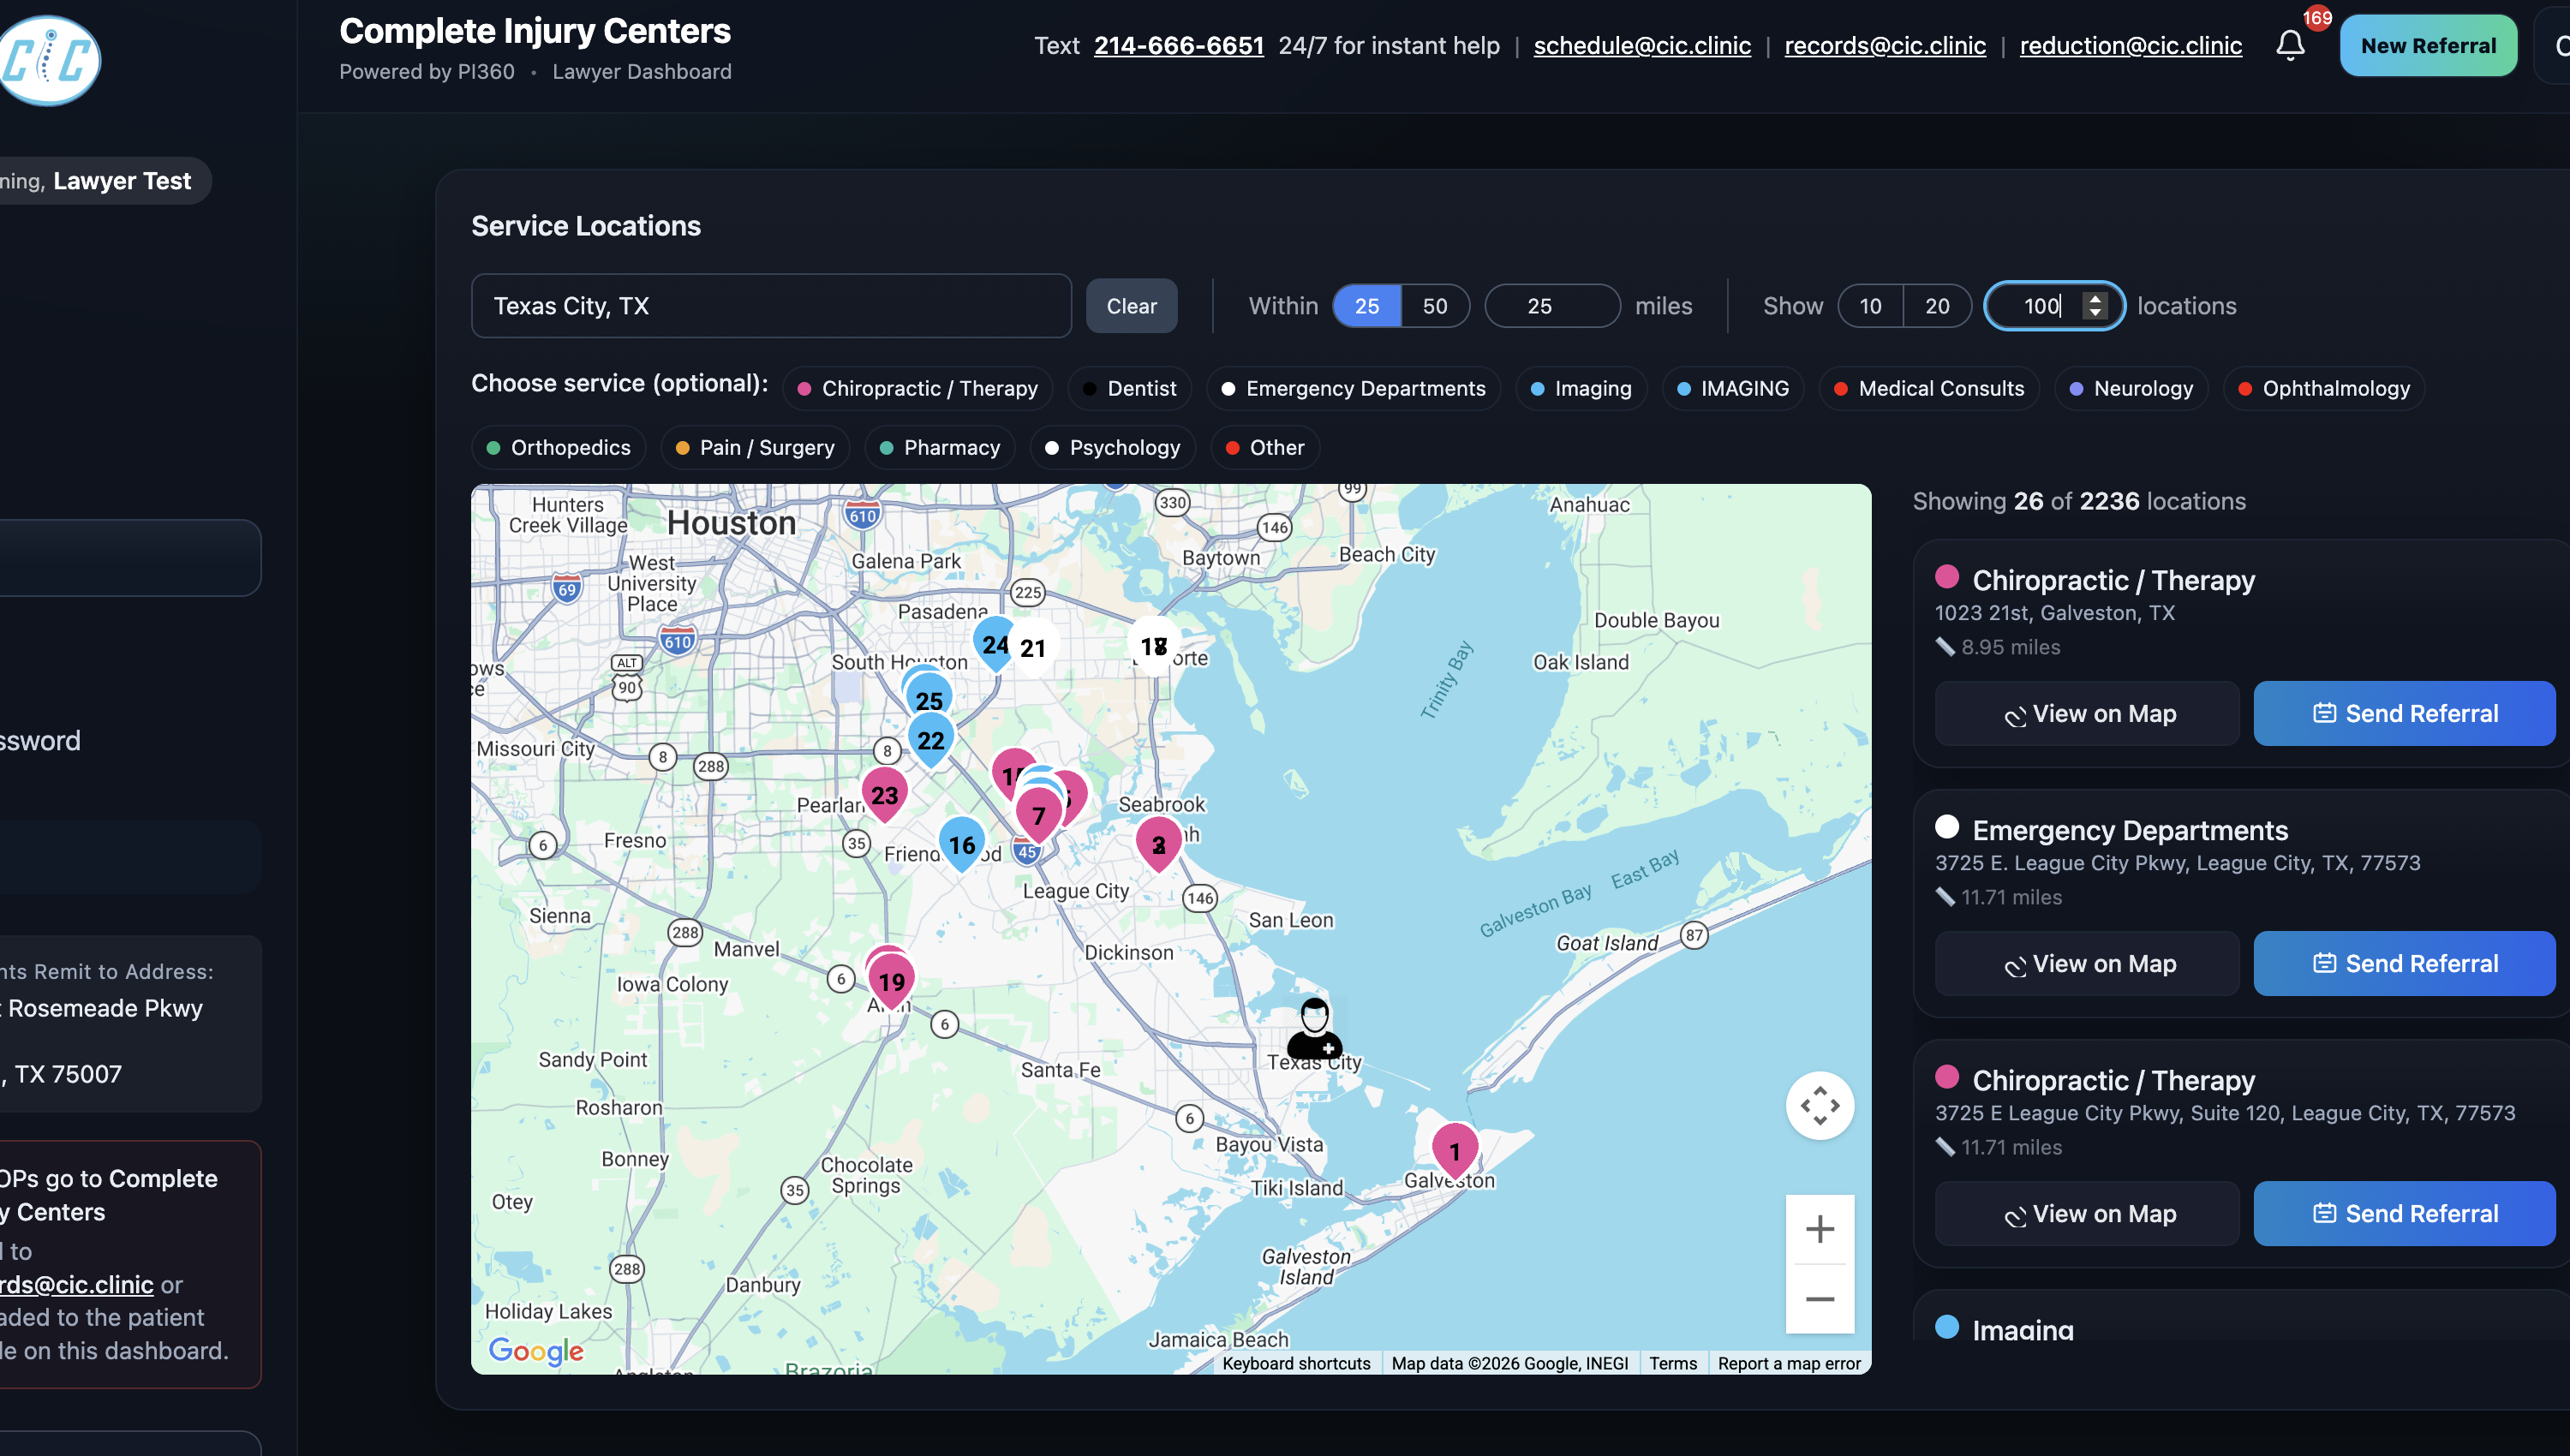The image size is (2570, 1456).
Task: Select the 25 miles preset
Action: 1366,305
